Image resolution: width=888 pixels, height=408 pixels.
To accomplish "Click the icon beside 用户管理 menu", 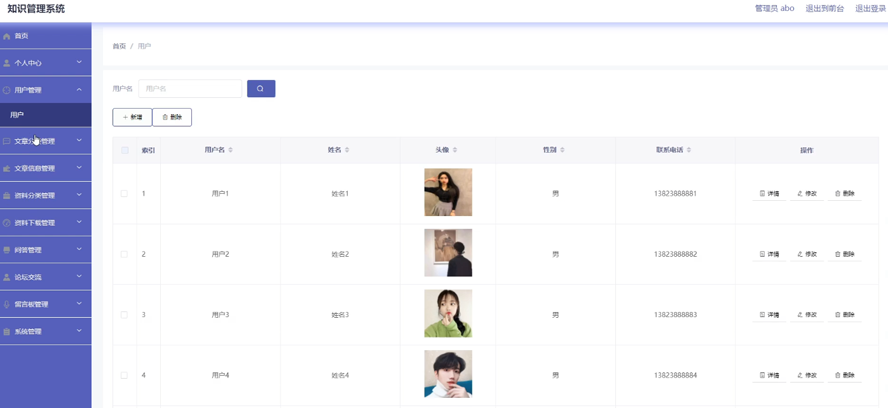I will pos(7,90).
